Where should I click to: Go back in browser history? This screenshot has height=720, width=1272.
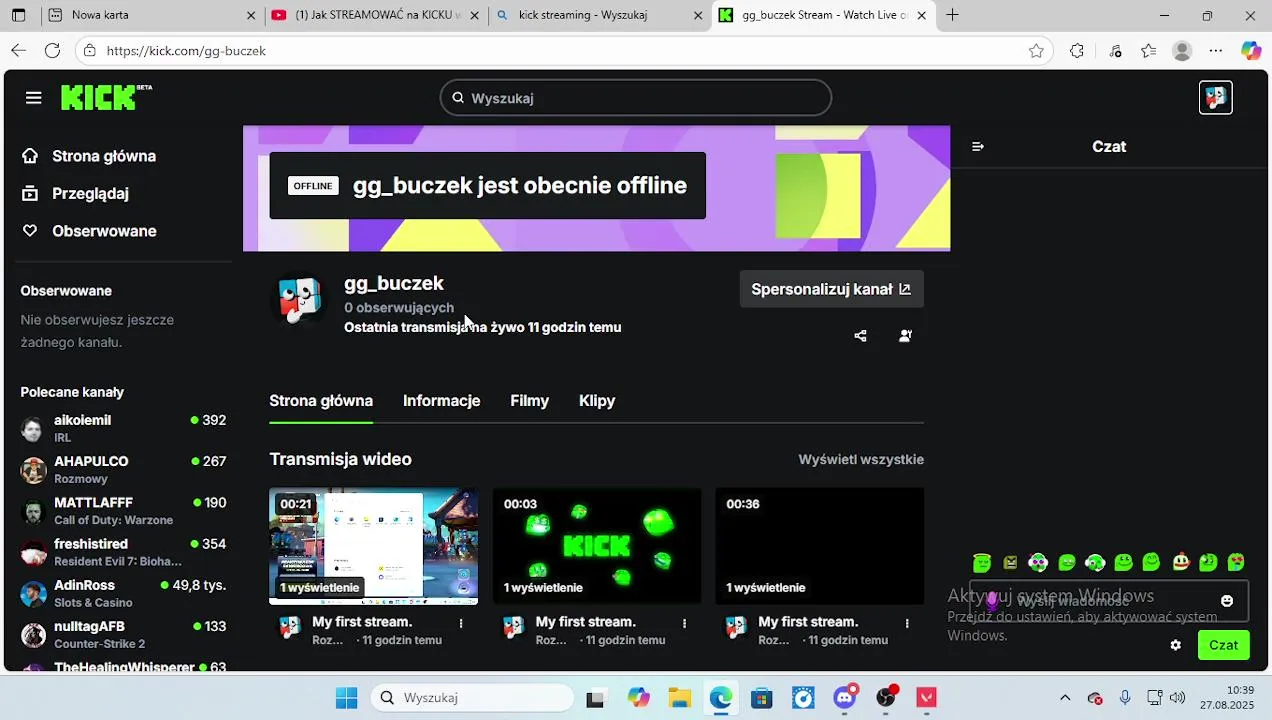(x=19, y=51)
